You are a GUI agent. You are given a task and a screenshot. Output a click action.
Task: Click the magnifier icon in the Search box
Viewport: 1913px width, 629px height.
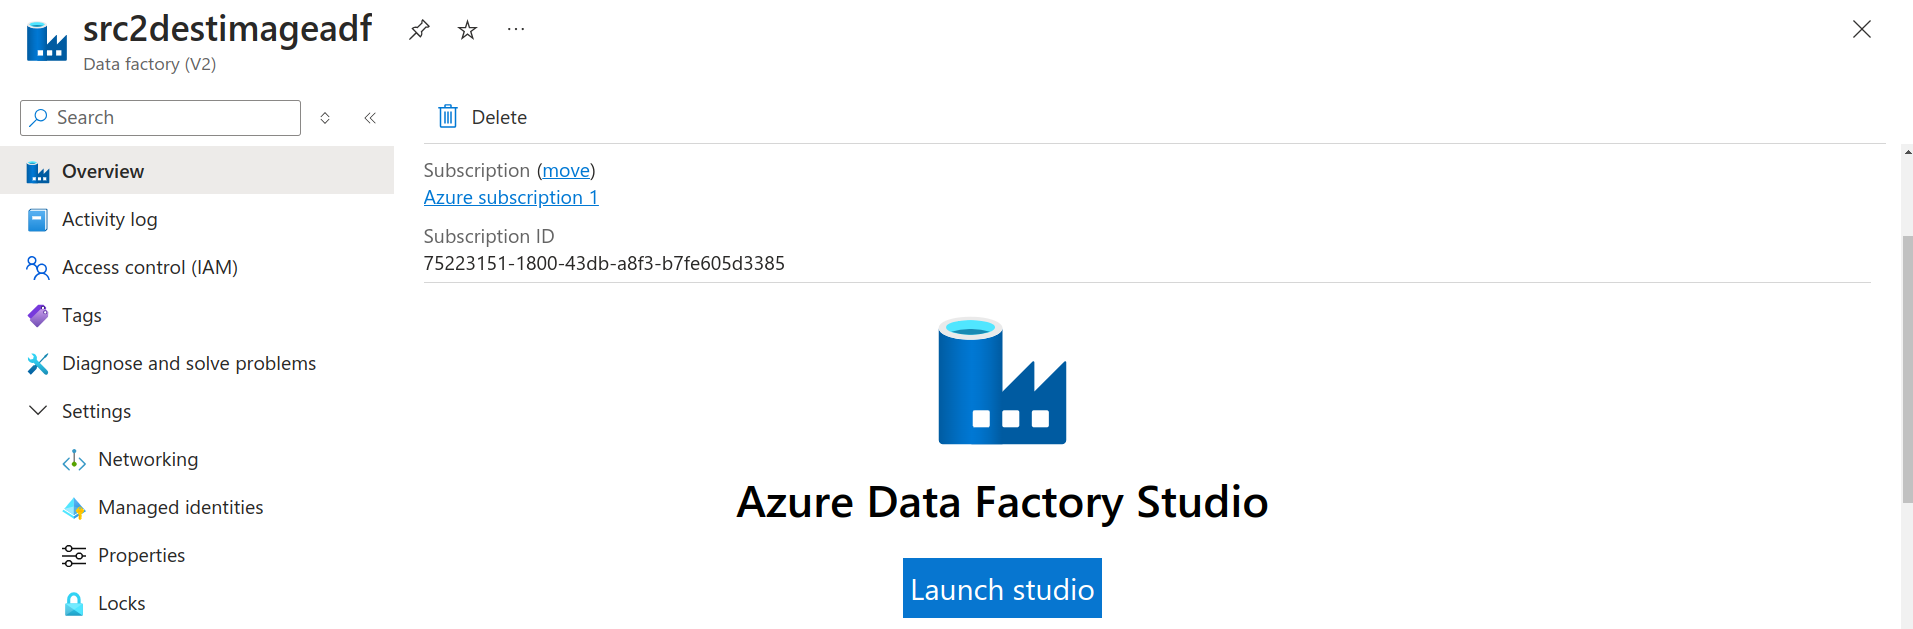coord(39,118)
